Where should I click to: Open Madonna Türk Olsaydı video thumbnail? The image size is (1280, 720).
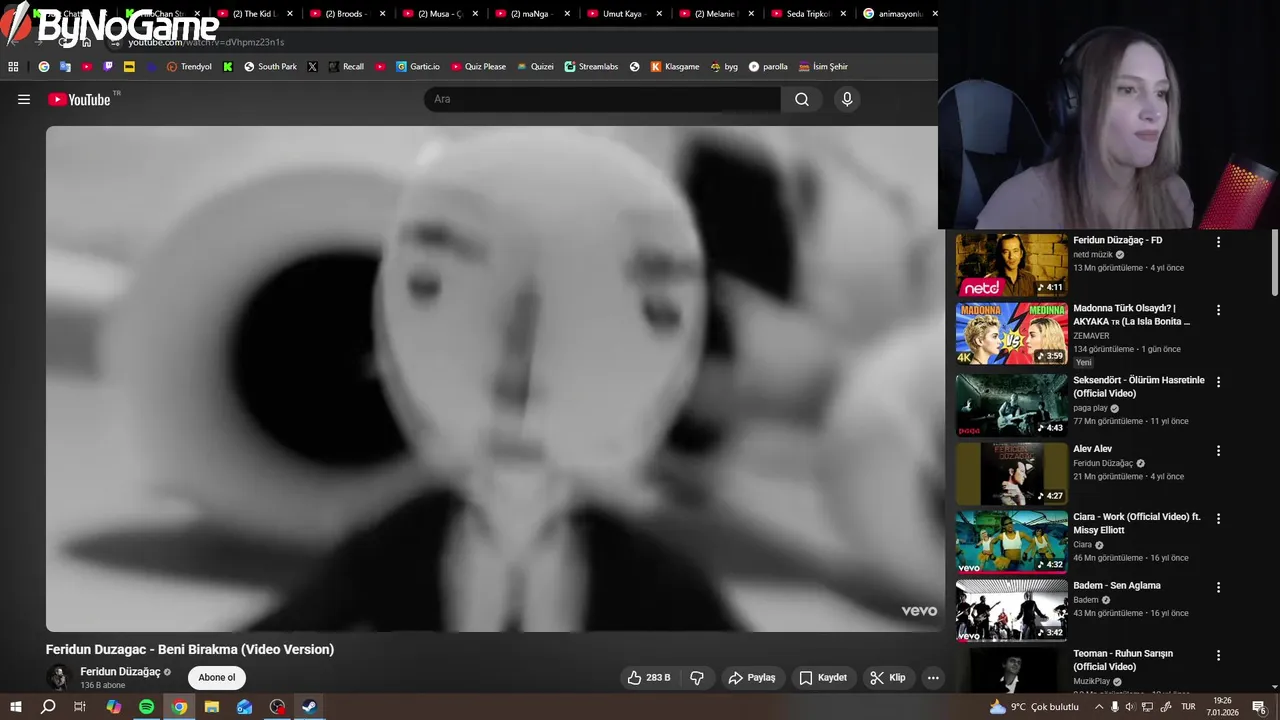point(1011,334)
